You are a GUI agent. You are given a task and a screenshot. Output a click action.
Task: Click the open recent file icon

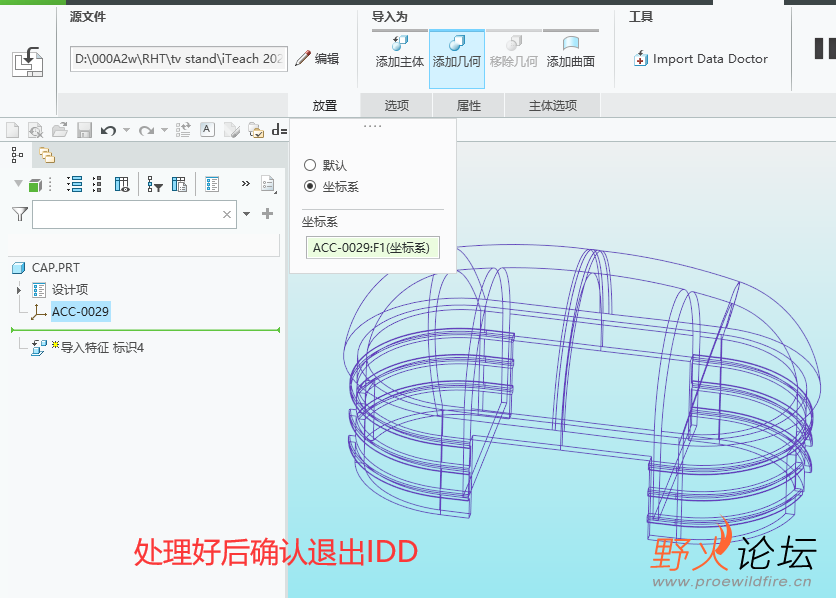point(36,130)
